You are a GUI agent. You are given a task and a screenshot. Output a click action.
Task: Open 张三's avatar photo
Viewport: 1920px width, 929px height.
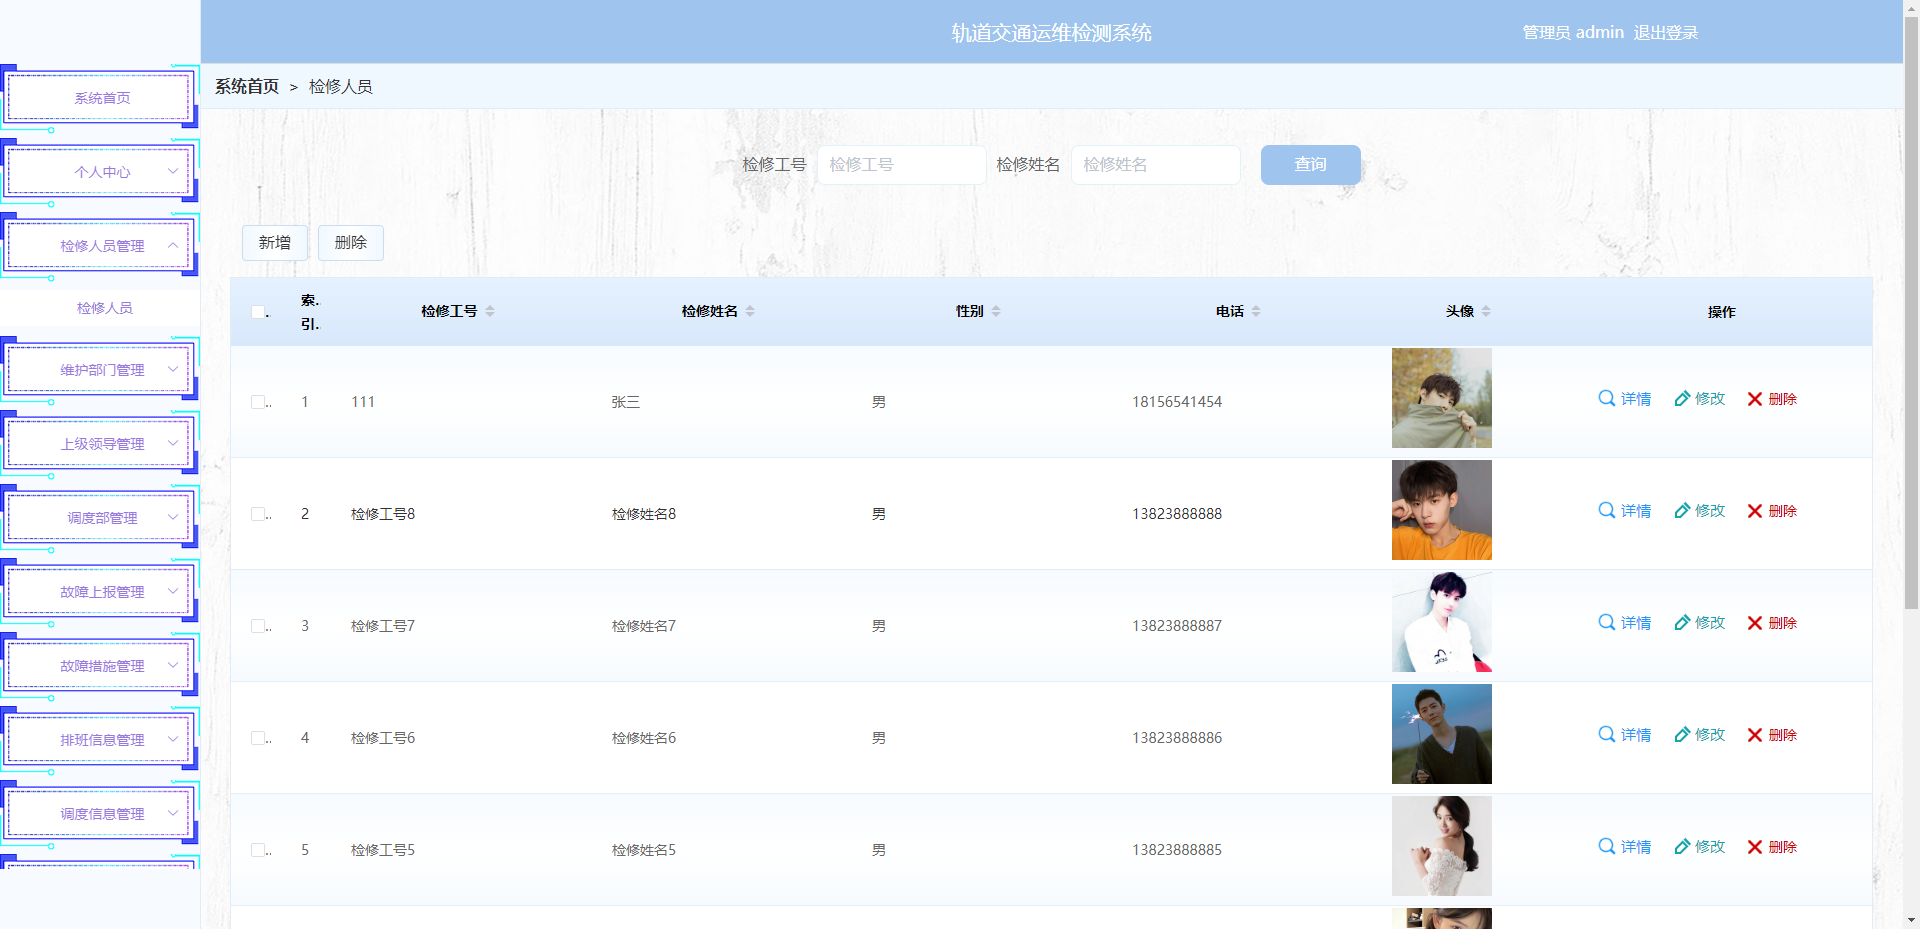(1442, 398)
